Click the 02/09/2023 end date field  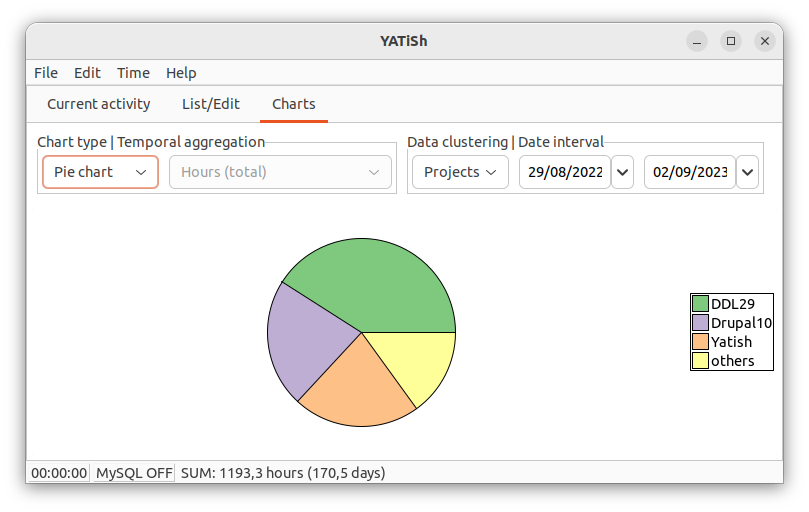[x=690, y=172]
